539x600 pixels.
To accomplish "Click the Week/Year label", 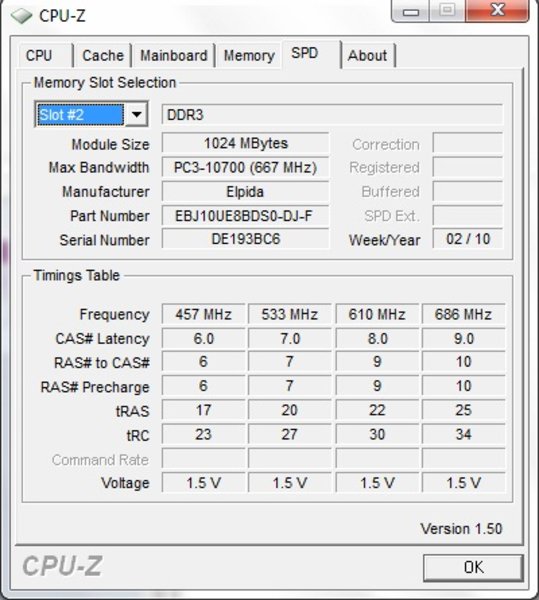I will point(384,240).
